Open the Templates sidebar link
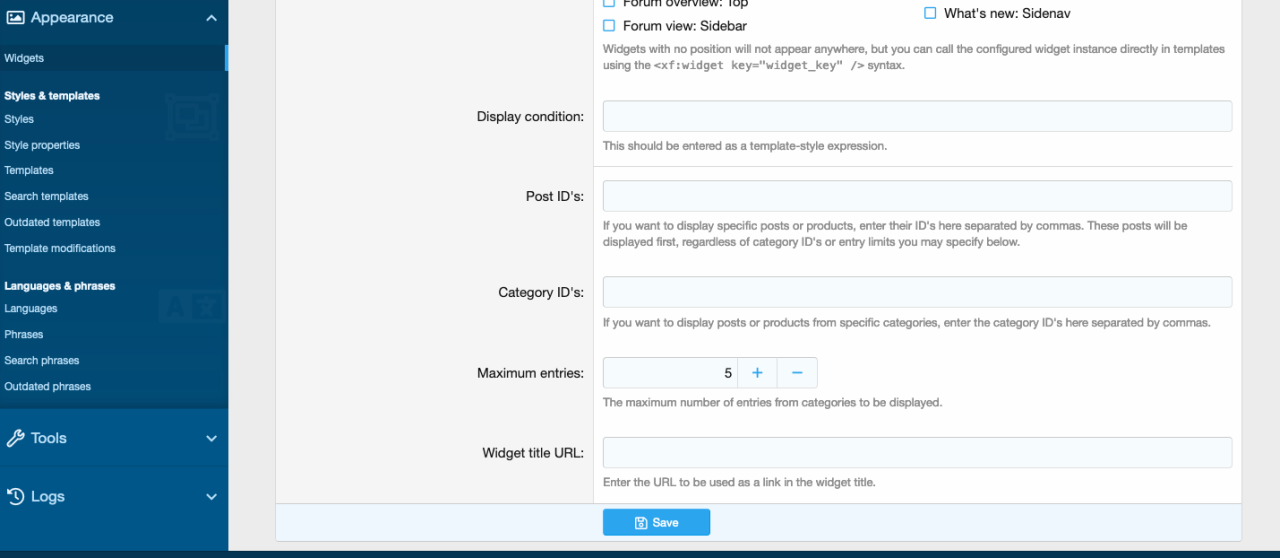1280x558 pixels. [x=29, y=170]
